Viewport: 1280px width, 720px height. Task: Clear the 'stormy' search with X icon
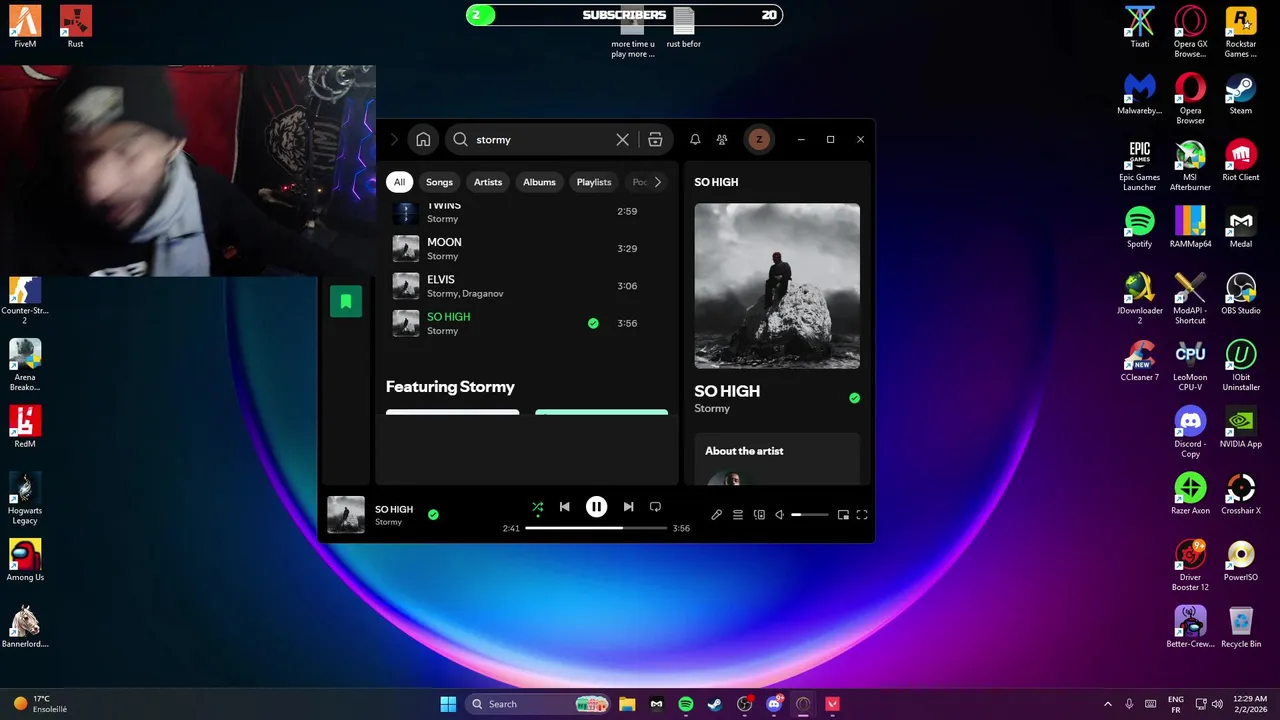coord(622,140)
